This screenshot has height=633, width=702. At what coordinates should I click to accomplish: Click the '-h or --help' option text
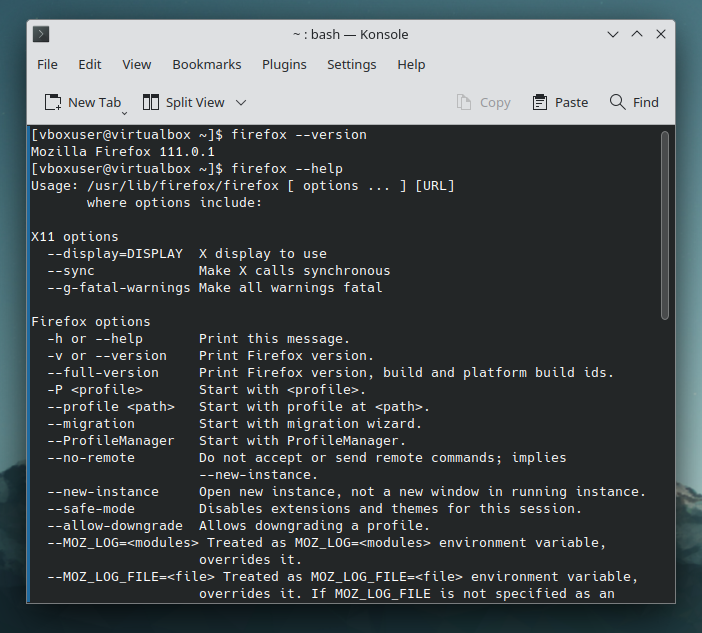pyautogui.click(x=95, y=339)
